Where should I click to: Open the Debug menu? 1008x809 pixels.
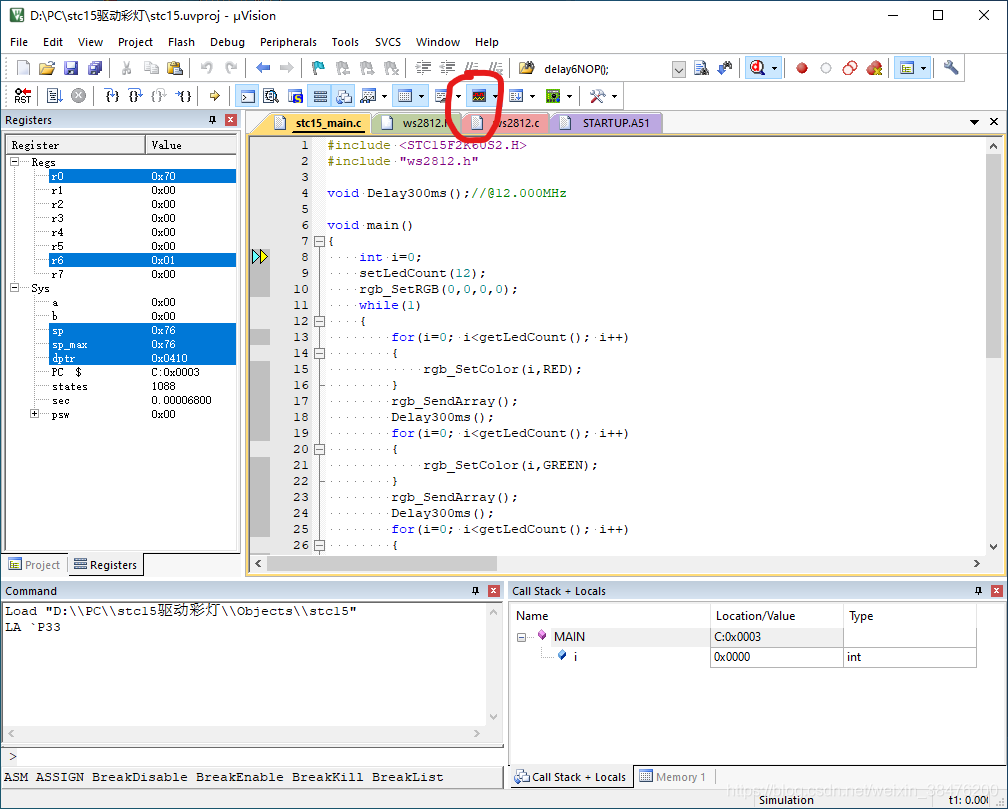click(x=228, y=42)
